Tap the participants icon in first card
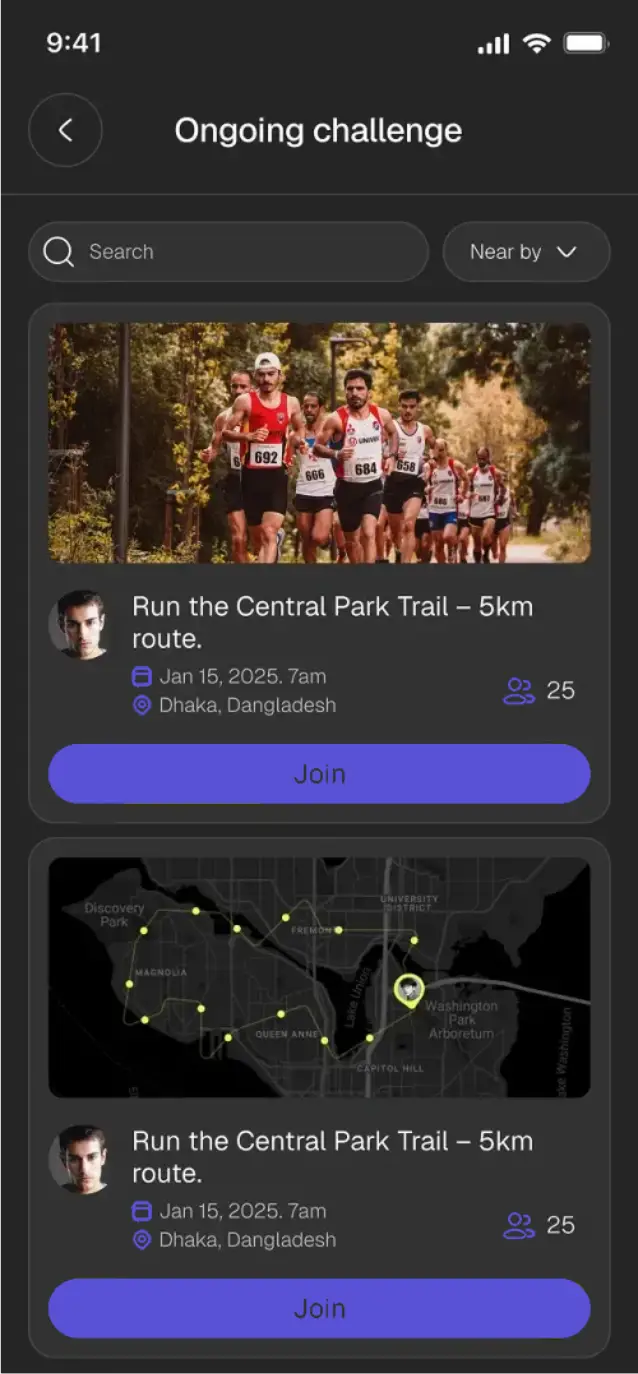This screenshot has height=1374, width=638. click(x=519, y=691)
